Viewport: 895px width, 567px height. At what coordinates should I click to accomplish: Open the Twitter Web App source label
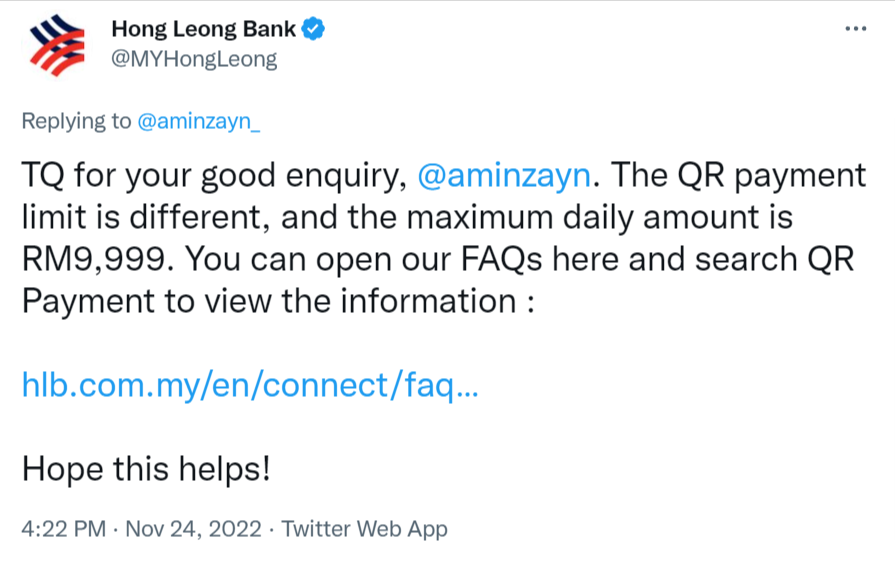pyautogui.click(x=364, y=529)
